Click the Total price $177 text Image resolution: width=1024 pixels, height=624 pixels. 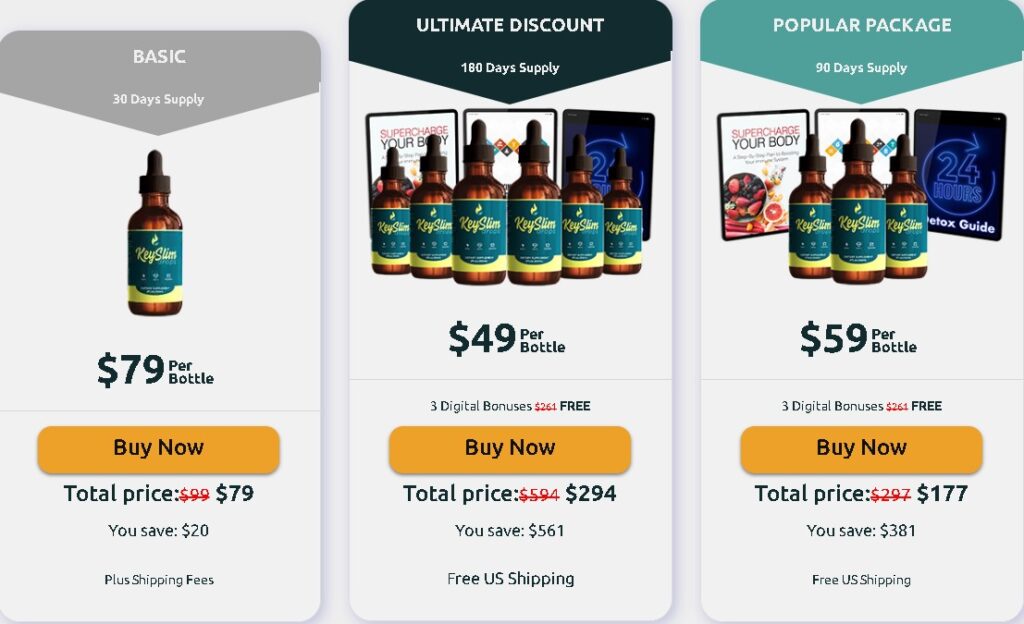861,493
